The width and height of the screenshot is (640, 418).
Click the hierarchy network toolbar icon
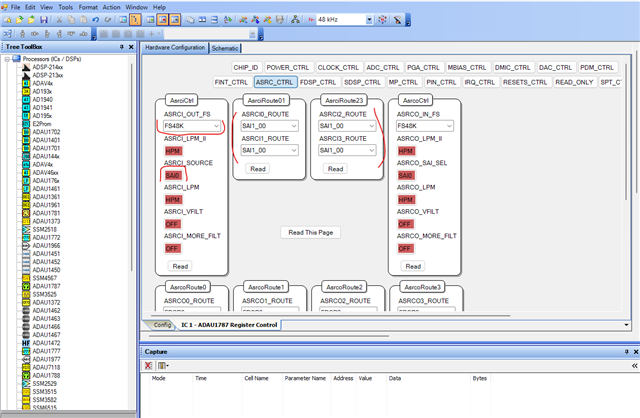click(295, 20)
